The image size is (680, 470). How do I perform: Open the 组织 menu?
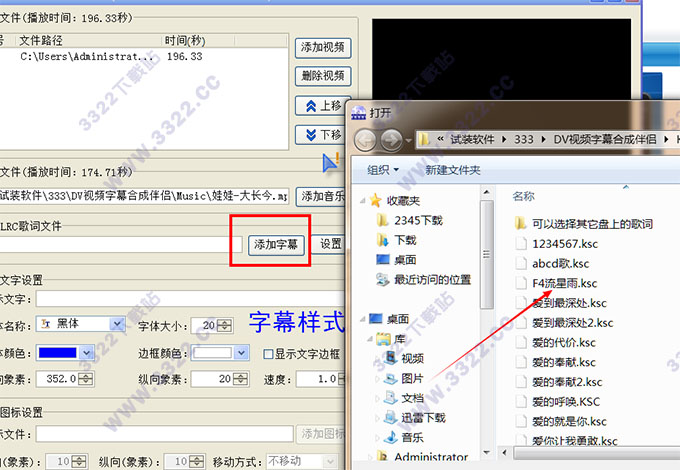(383, 170)
